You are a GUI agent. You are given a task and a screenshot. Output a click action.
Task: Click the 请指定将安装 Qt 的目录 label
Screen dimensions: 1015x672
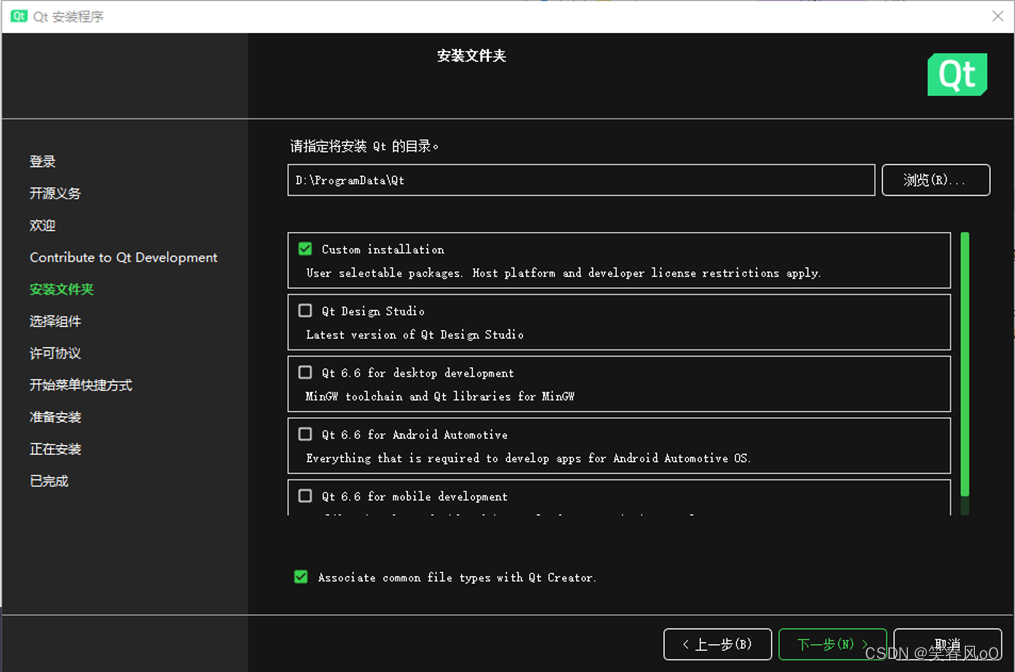point(364,146)
